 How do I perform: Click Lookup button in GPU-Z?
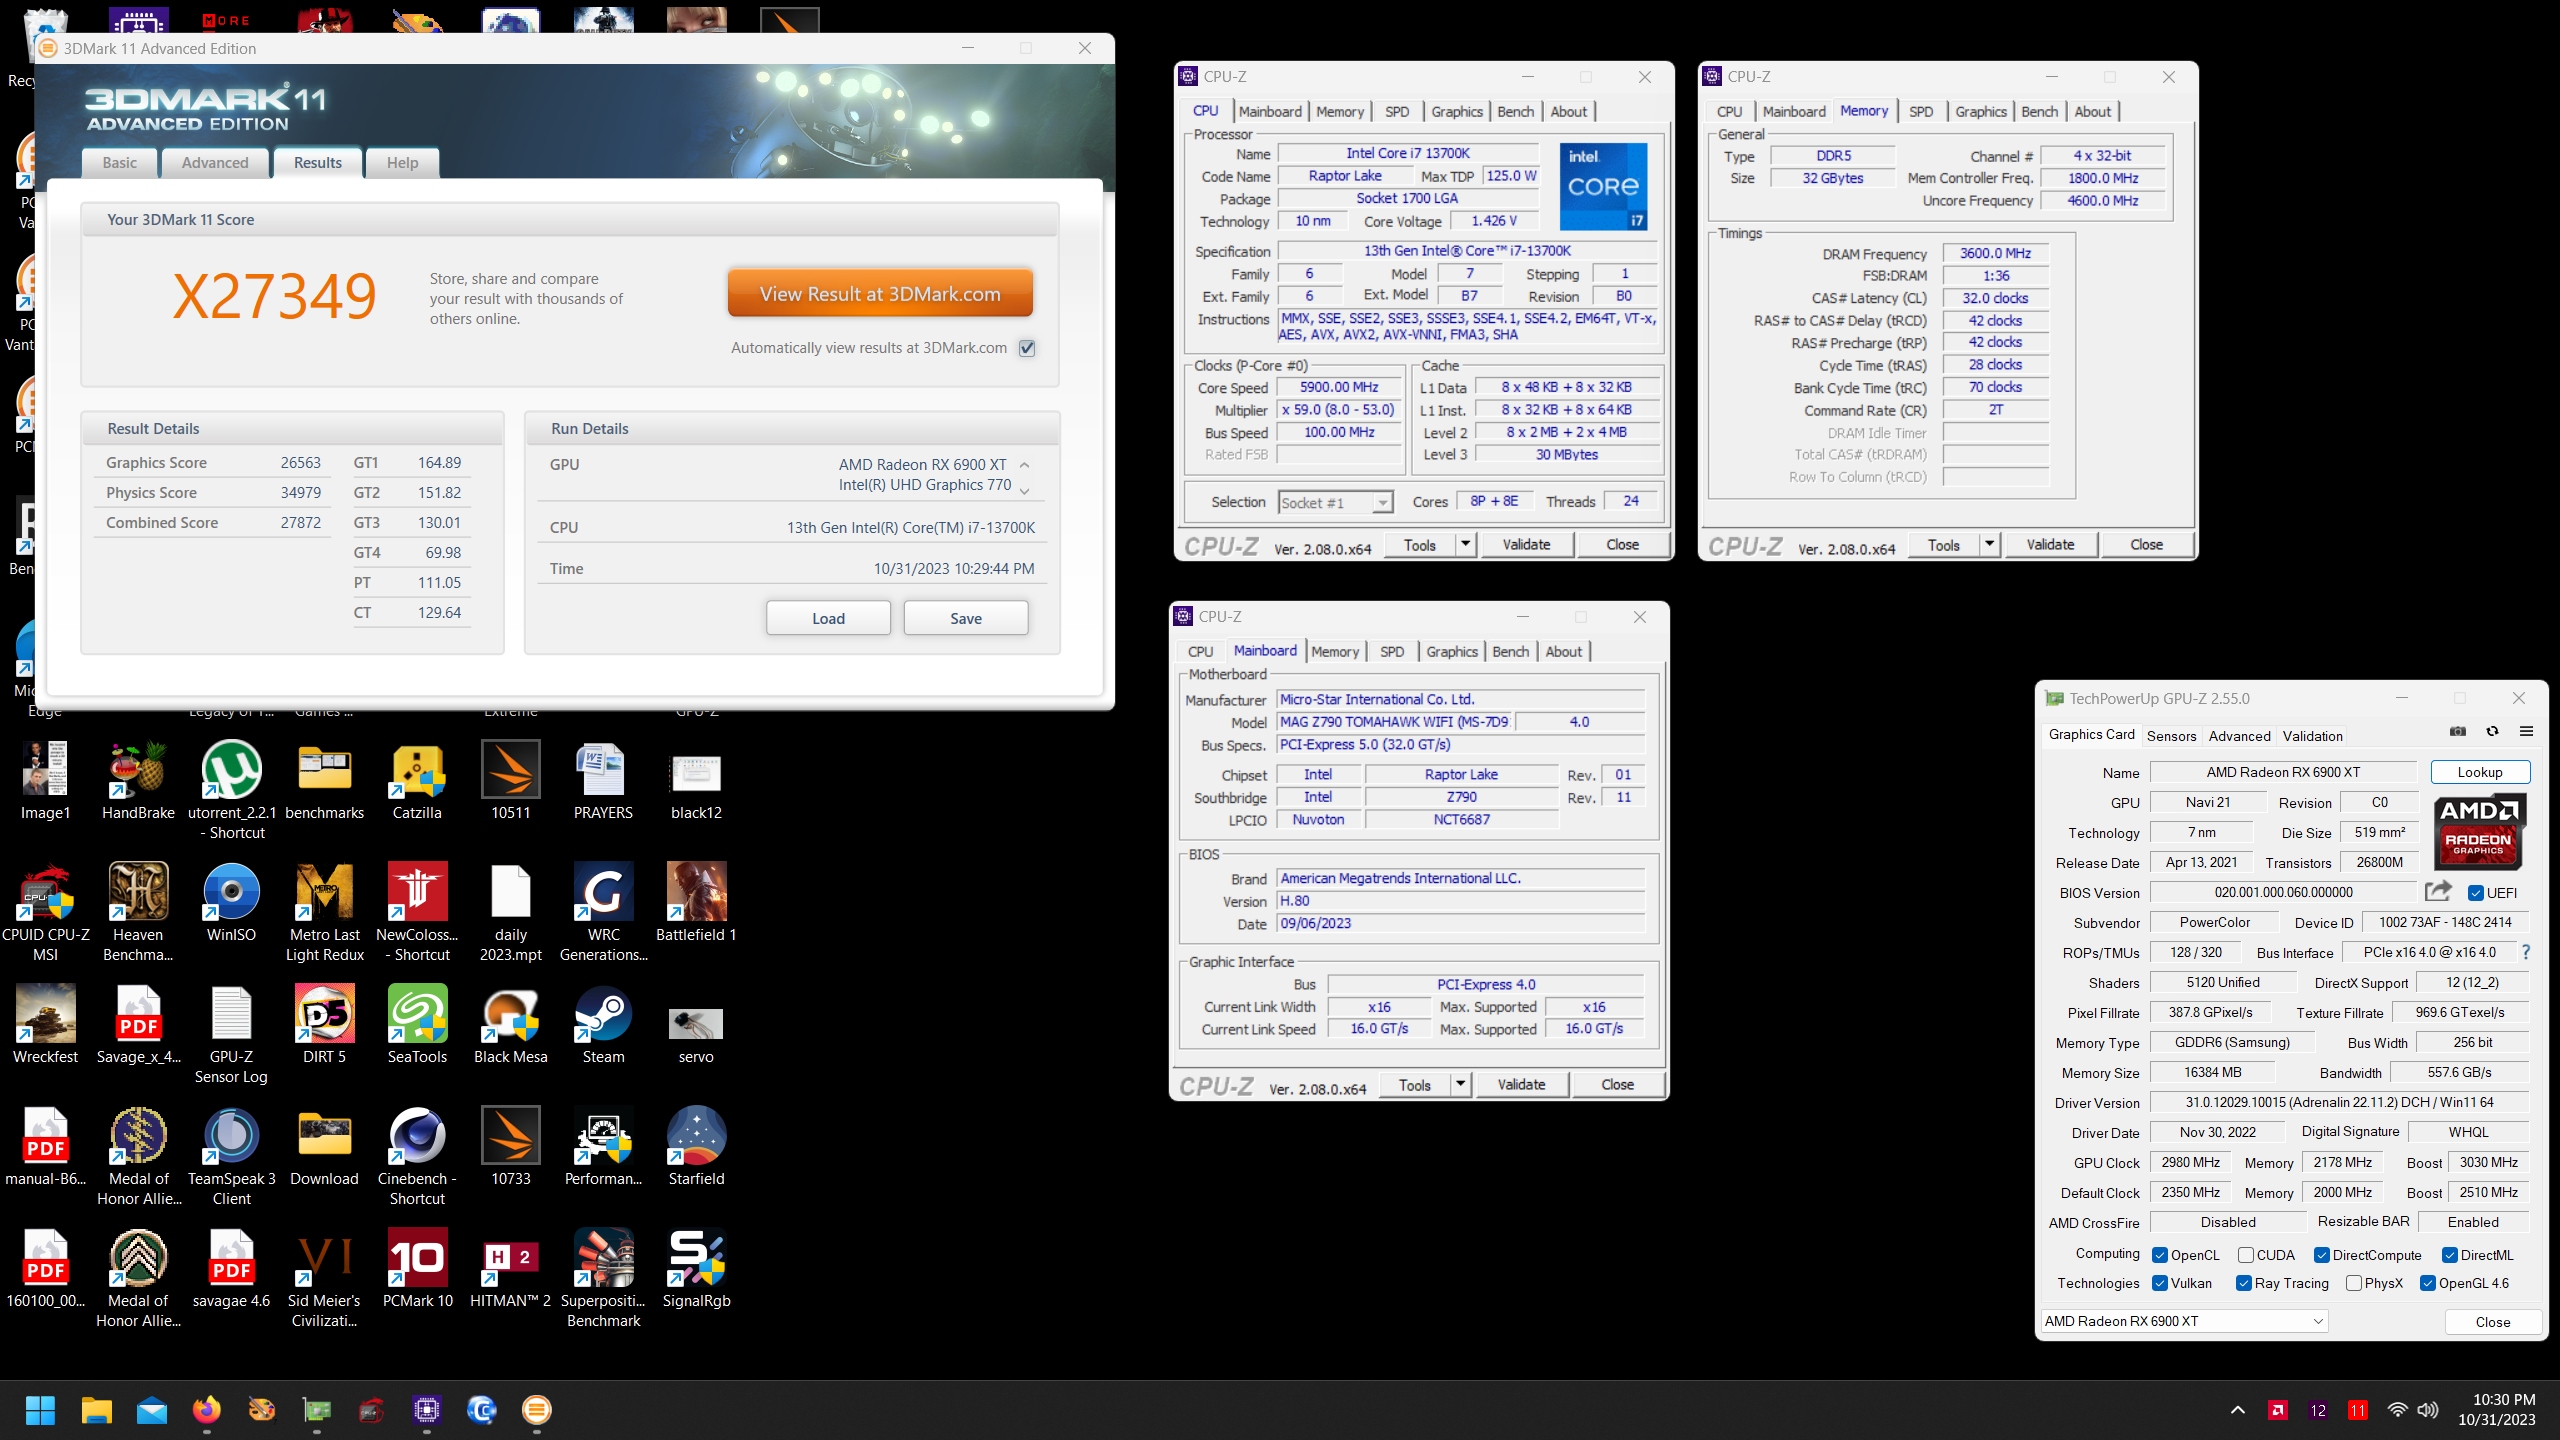pos(2480,772)
